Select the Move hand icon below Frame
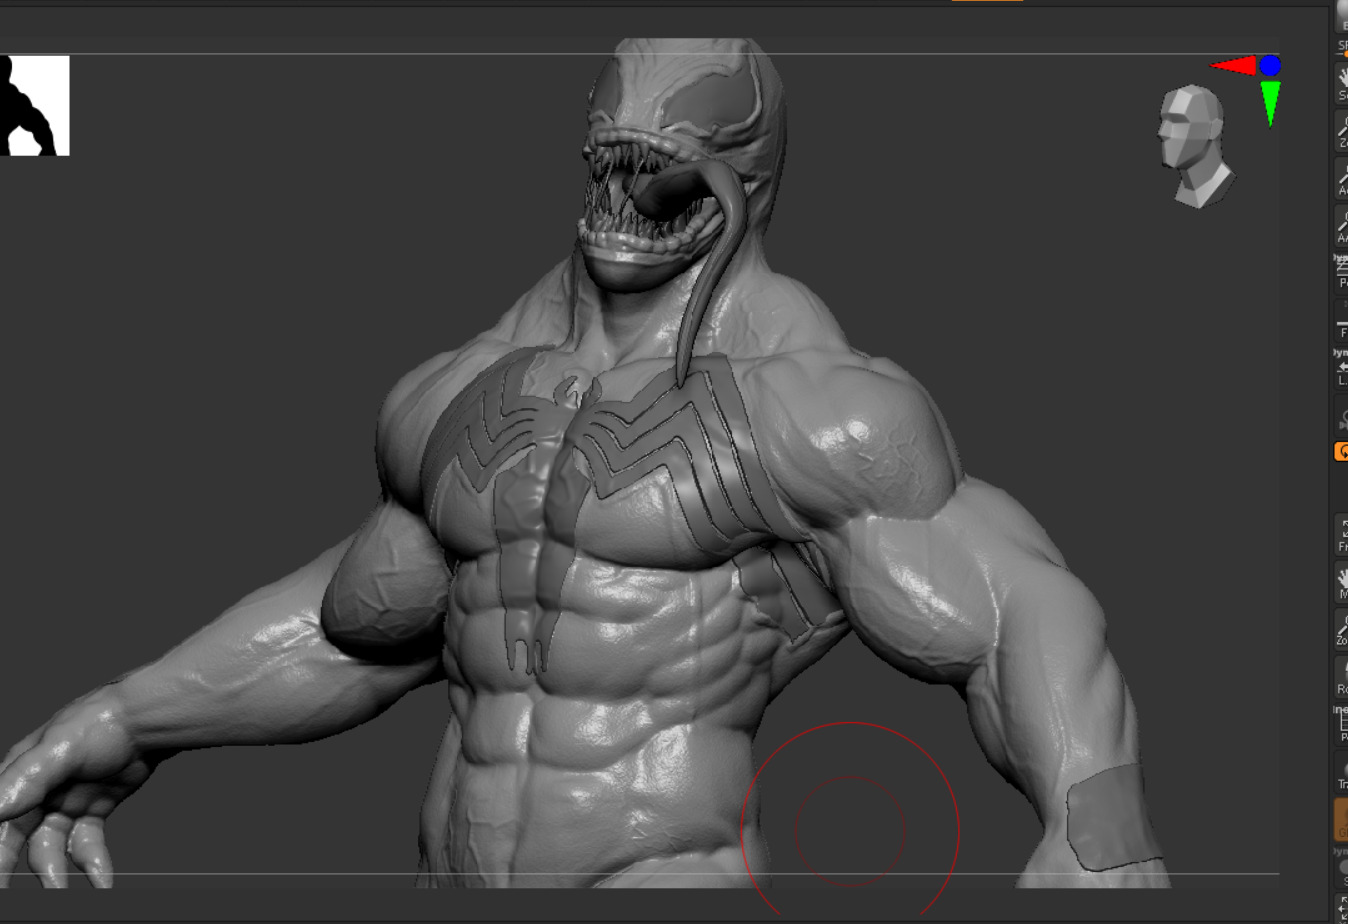1348x924 pixels. tap(1342, 582)
